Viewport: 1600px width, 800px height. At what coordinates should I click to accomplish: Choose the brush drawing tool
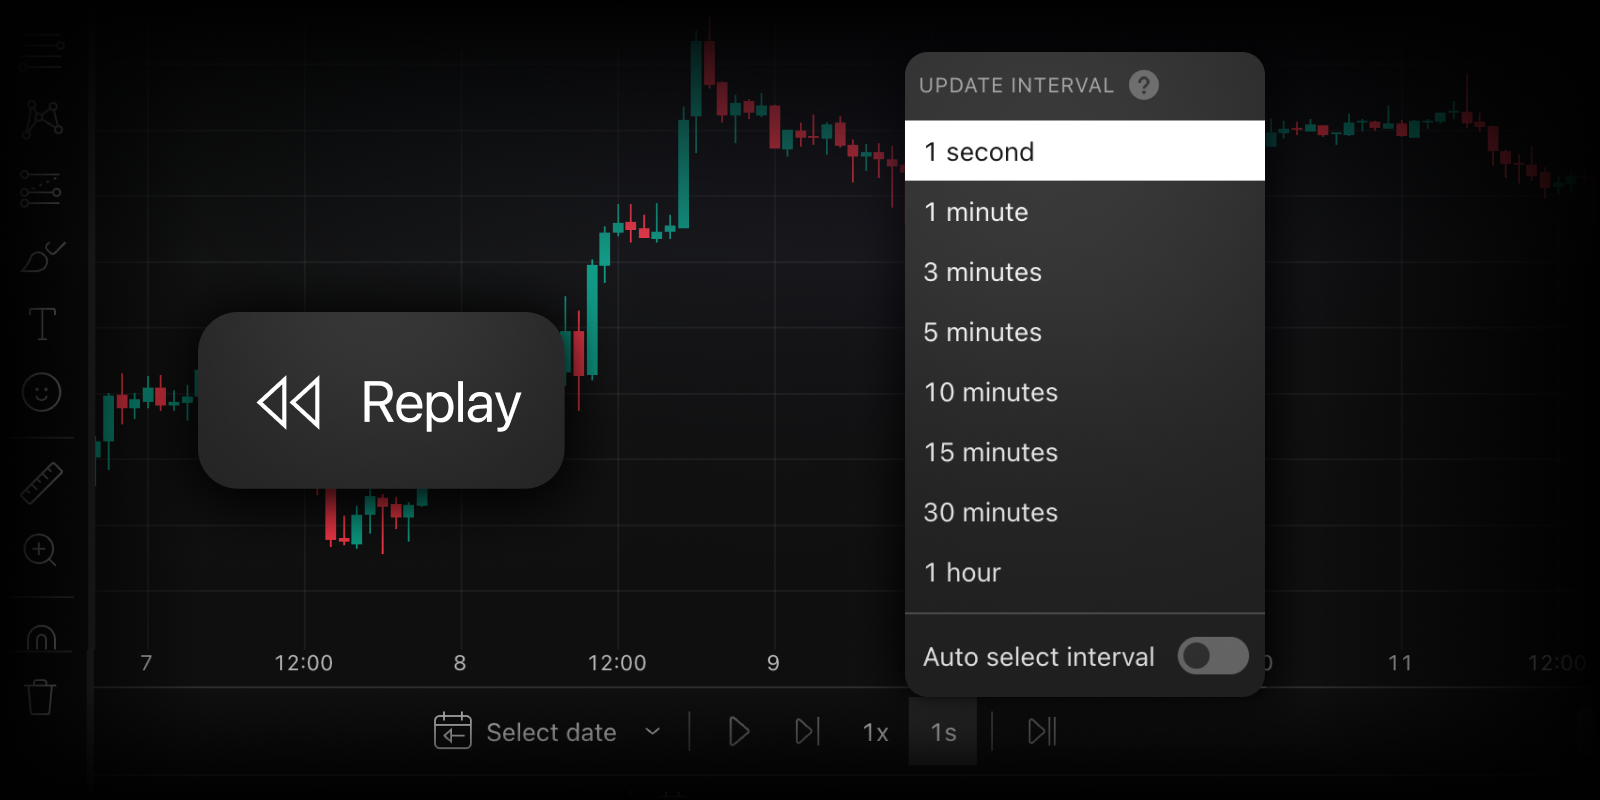(42, 257)
